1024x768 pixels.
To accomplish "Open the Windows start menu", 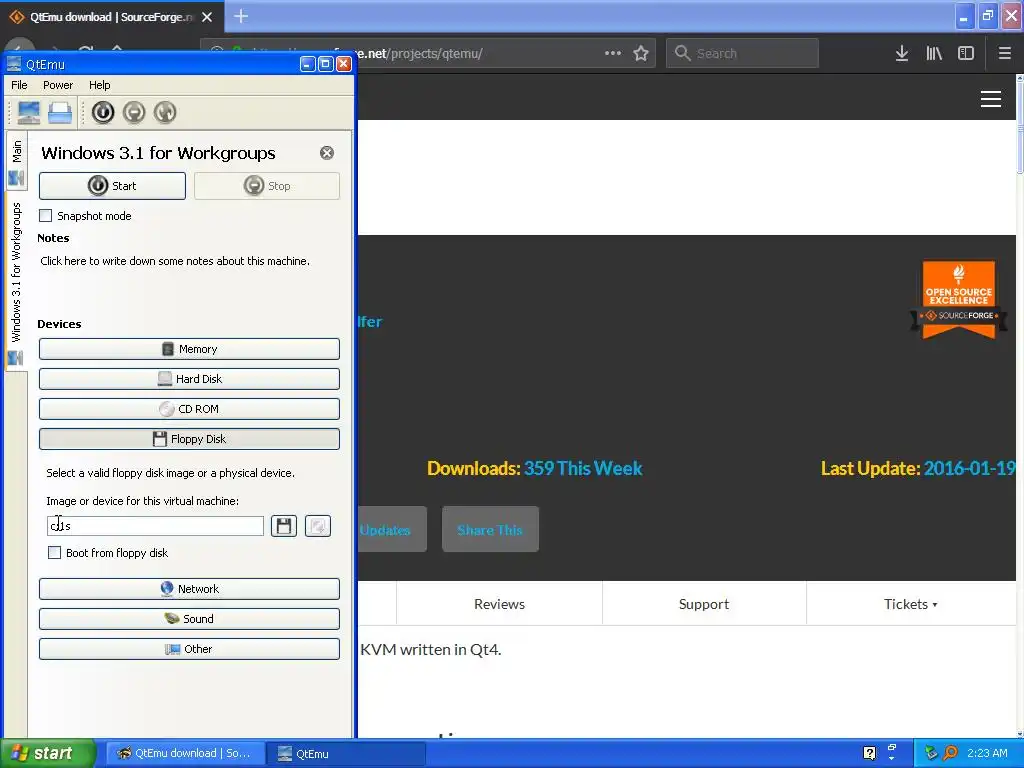I will point(48,753).
